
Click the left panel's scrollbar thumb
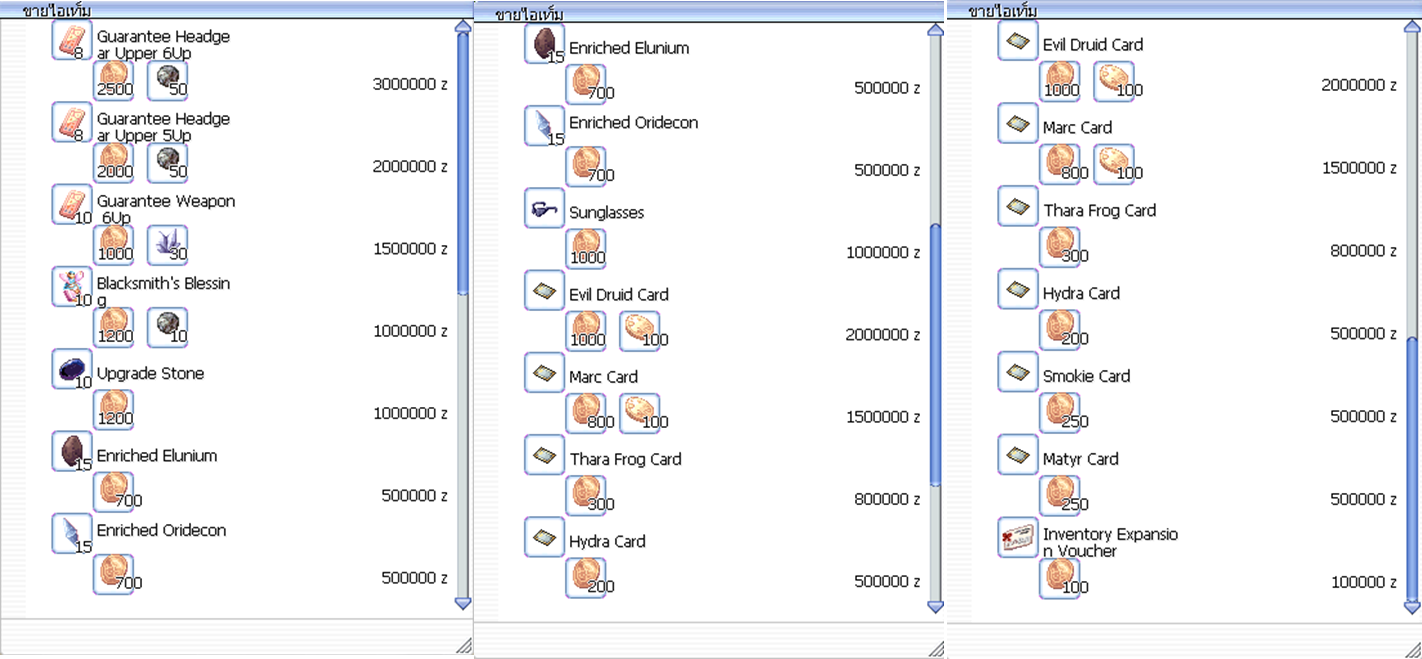click(x=462, y=165)
